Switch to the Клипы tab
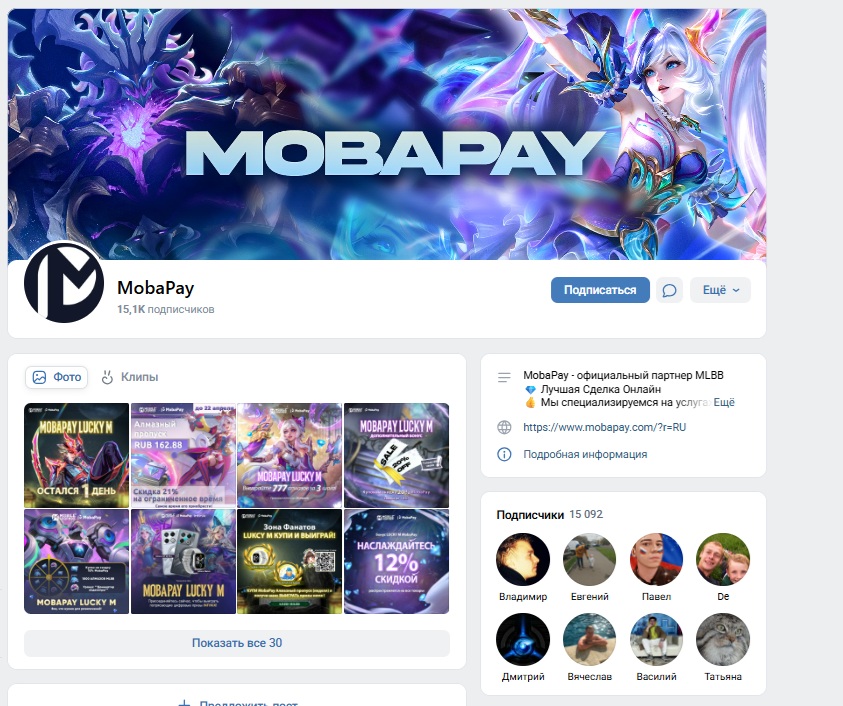Screen dimensions: 843x706 130,377
